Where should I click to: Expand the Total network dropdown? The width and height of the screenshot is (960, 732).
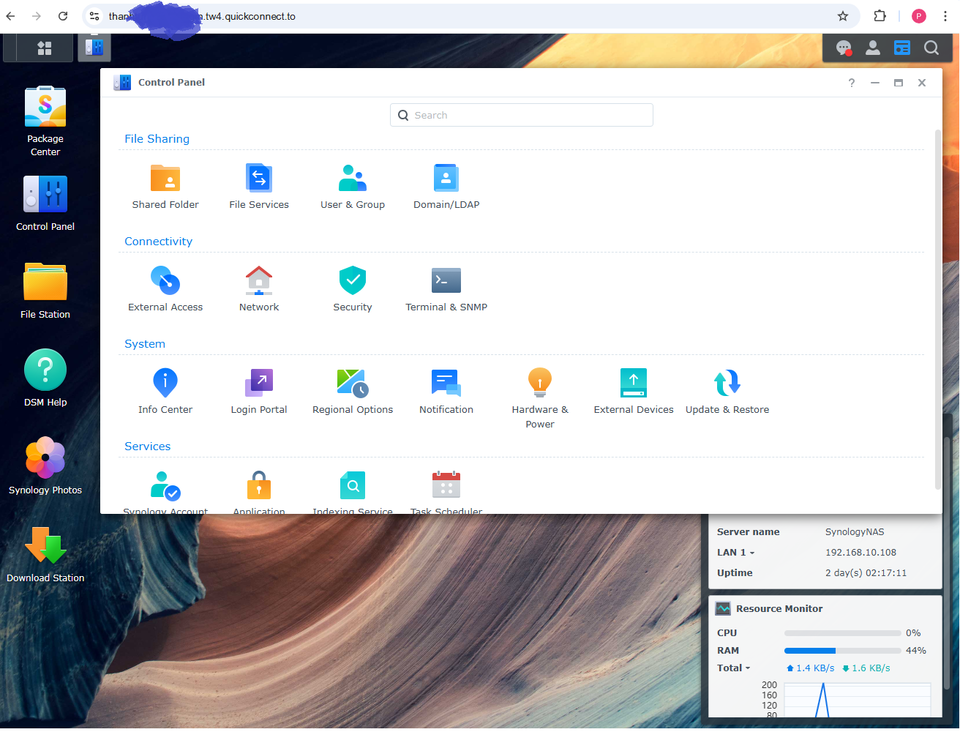click(x=733, y=668)
